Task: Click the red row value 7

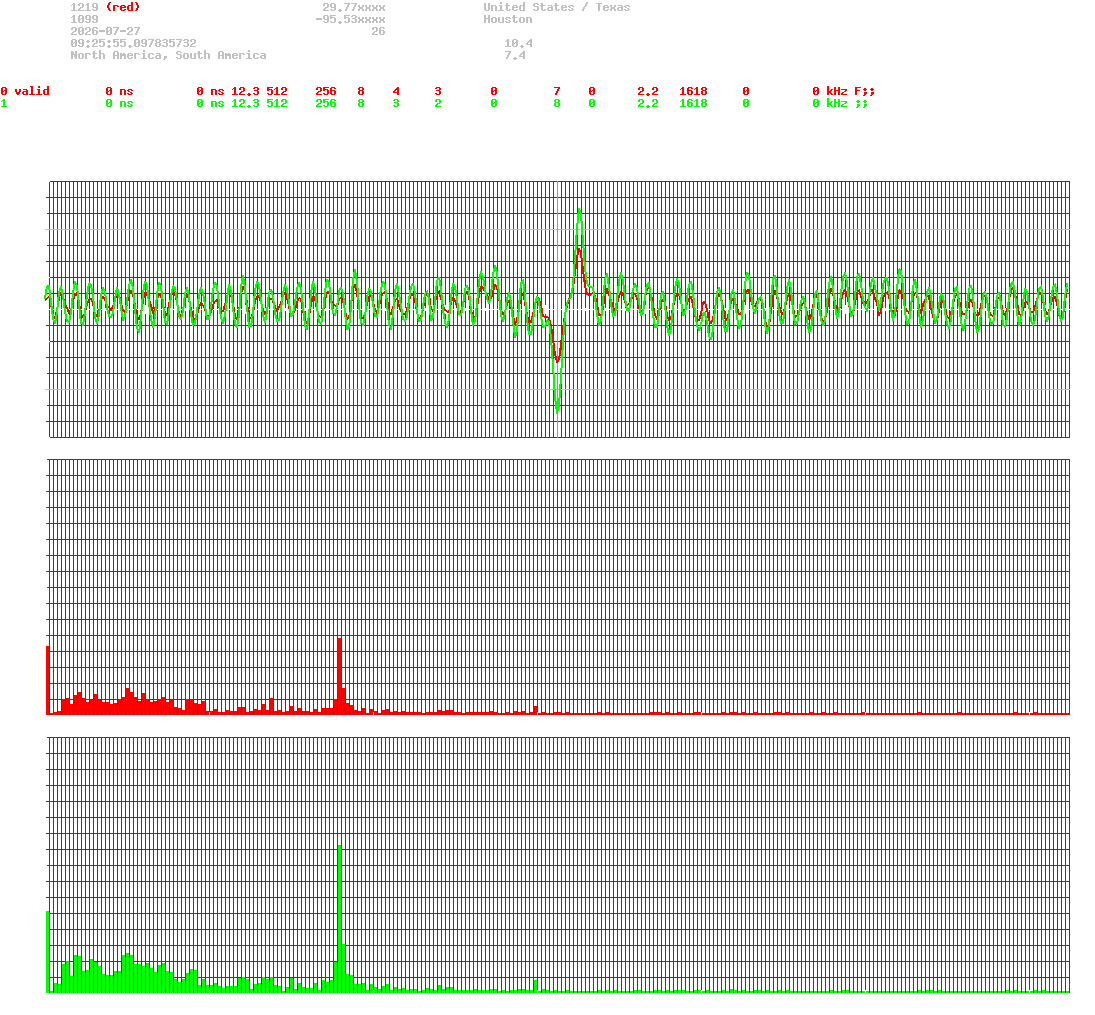Action: [557, 92]
